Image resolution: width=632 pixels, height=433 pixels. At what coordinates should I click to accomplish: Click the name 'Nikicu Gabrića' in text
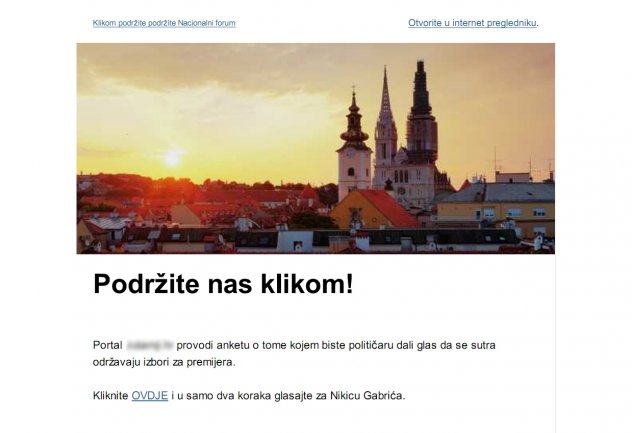pos(366,396)
